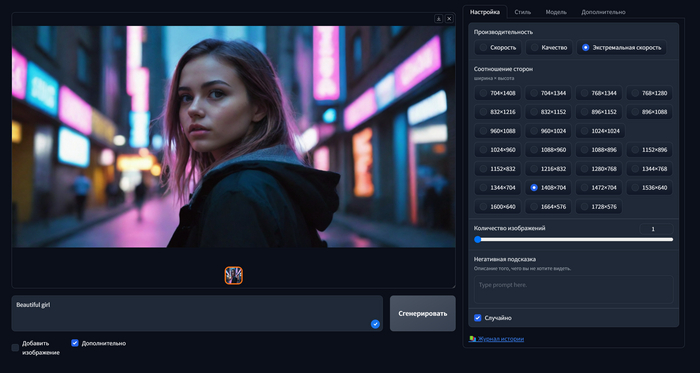Select the generated image thumbnail
The width and height of the screenshot is (700, 373).
233,275
